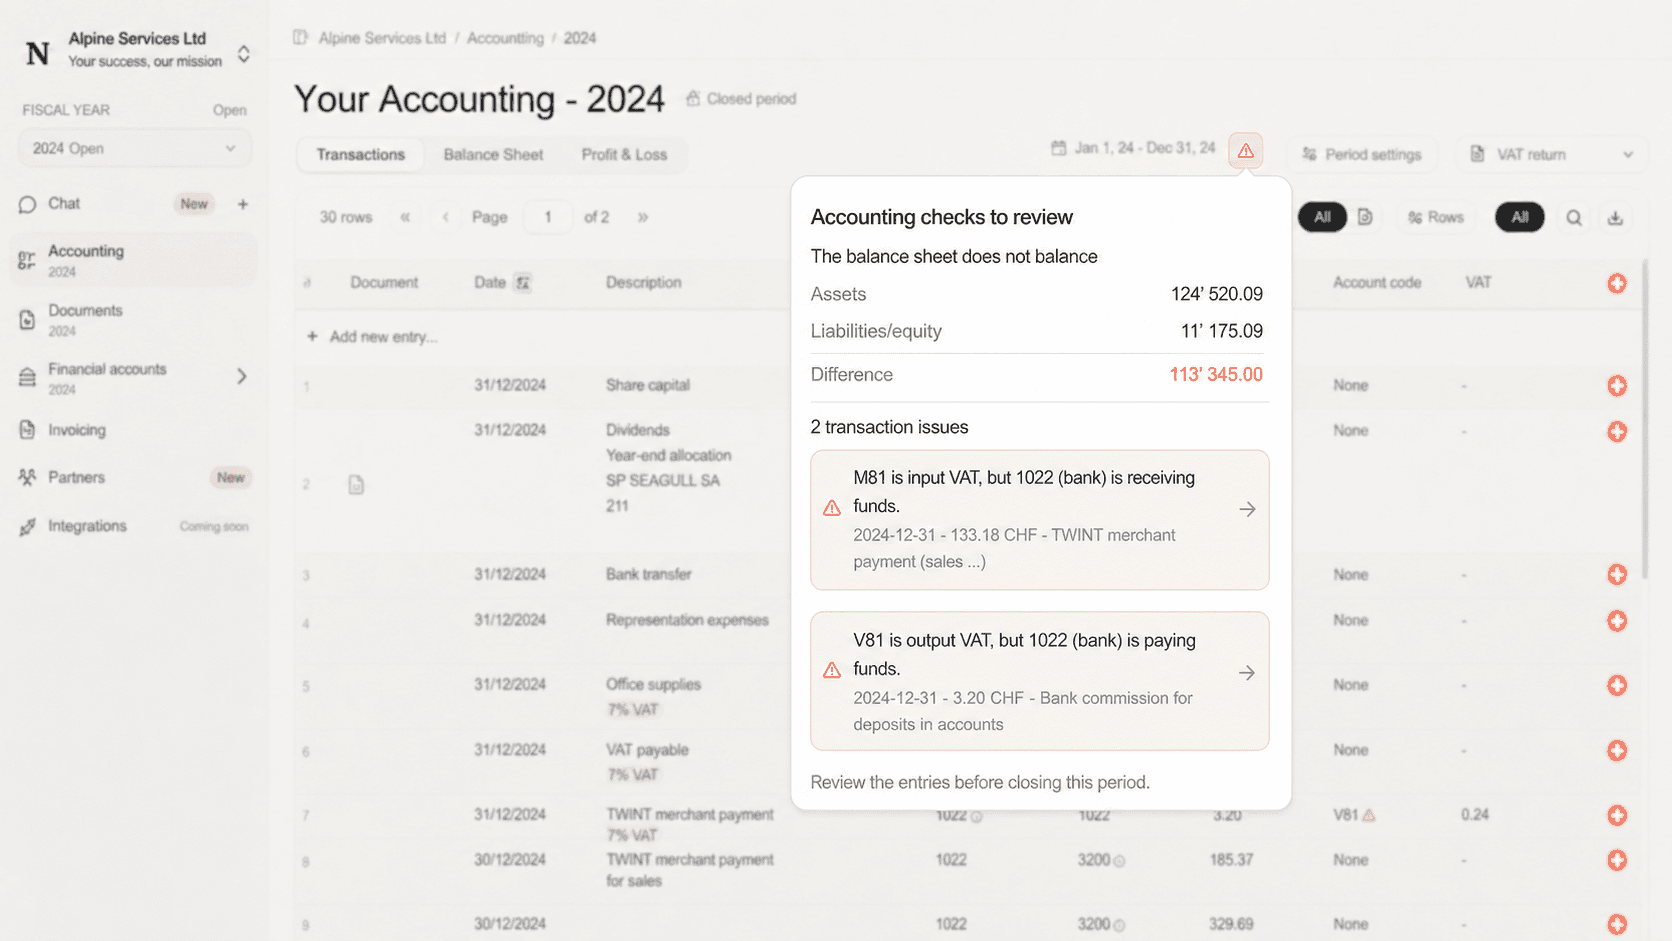The width and height of the screenshot is (1672, 941).
Task: Expand the Financial accounts submenu chevron
Action: point(242,377)
